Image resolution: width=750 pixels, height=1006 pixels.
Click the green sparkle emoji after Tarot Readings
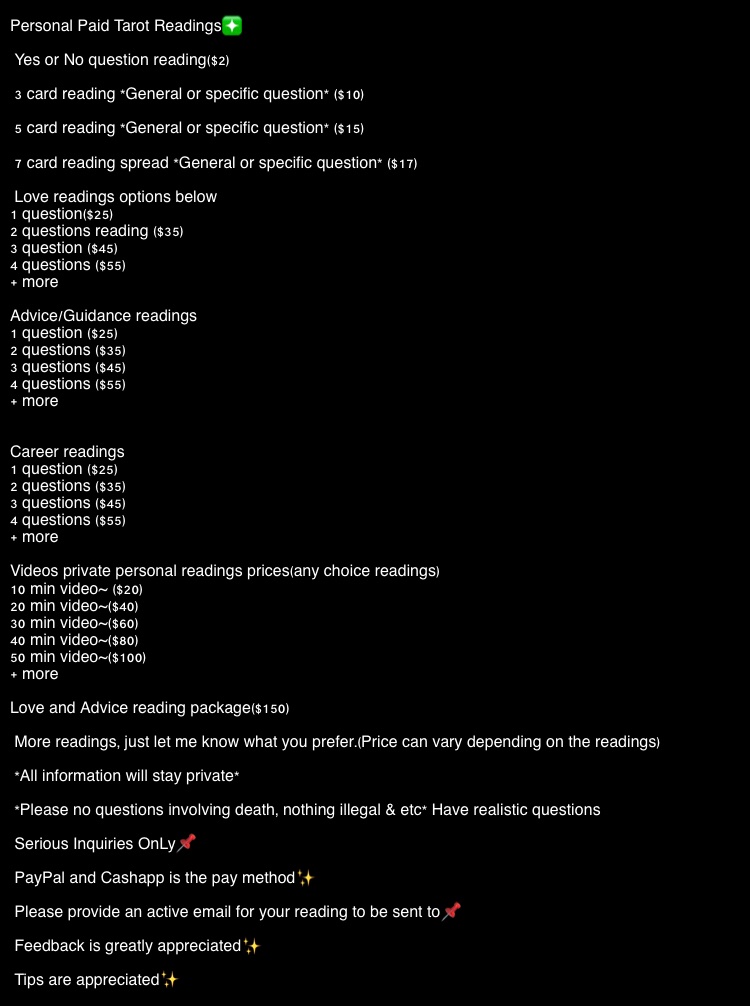coord(232,26)
